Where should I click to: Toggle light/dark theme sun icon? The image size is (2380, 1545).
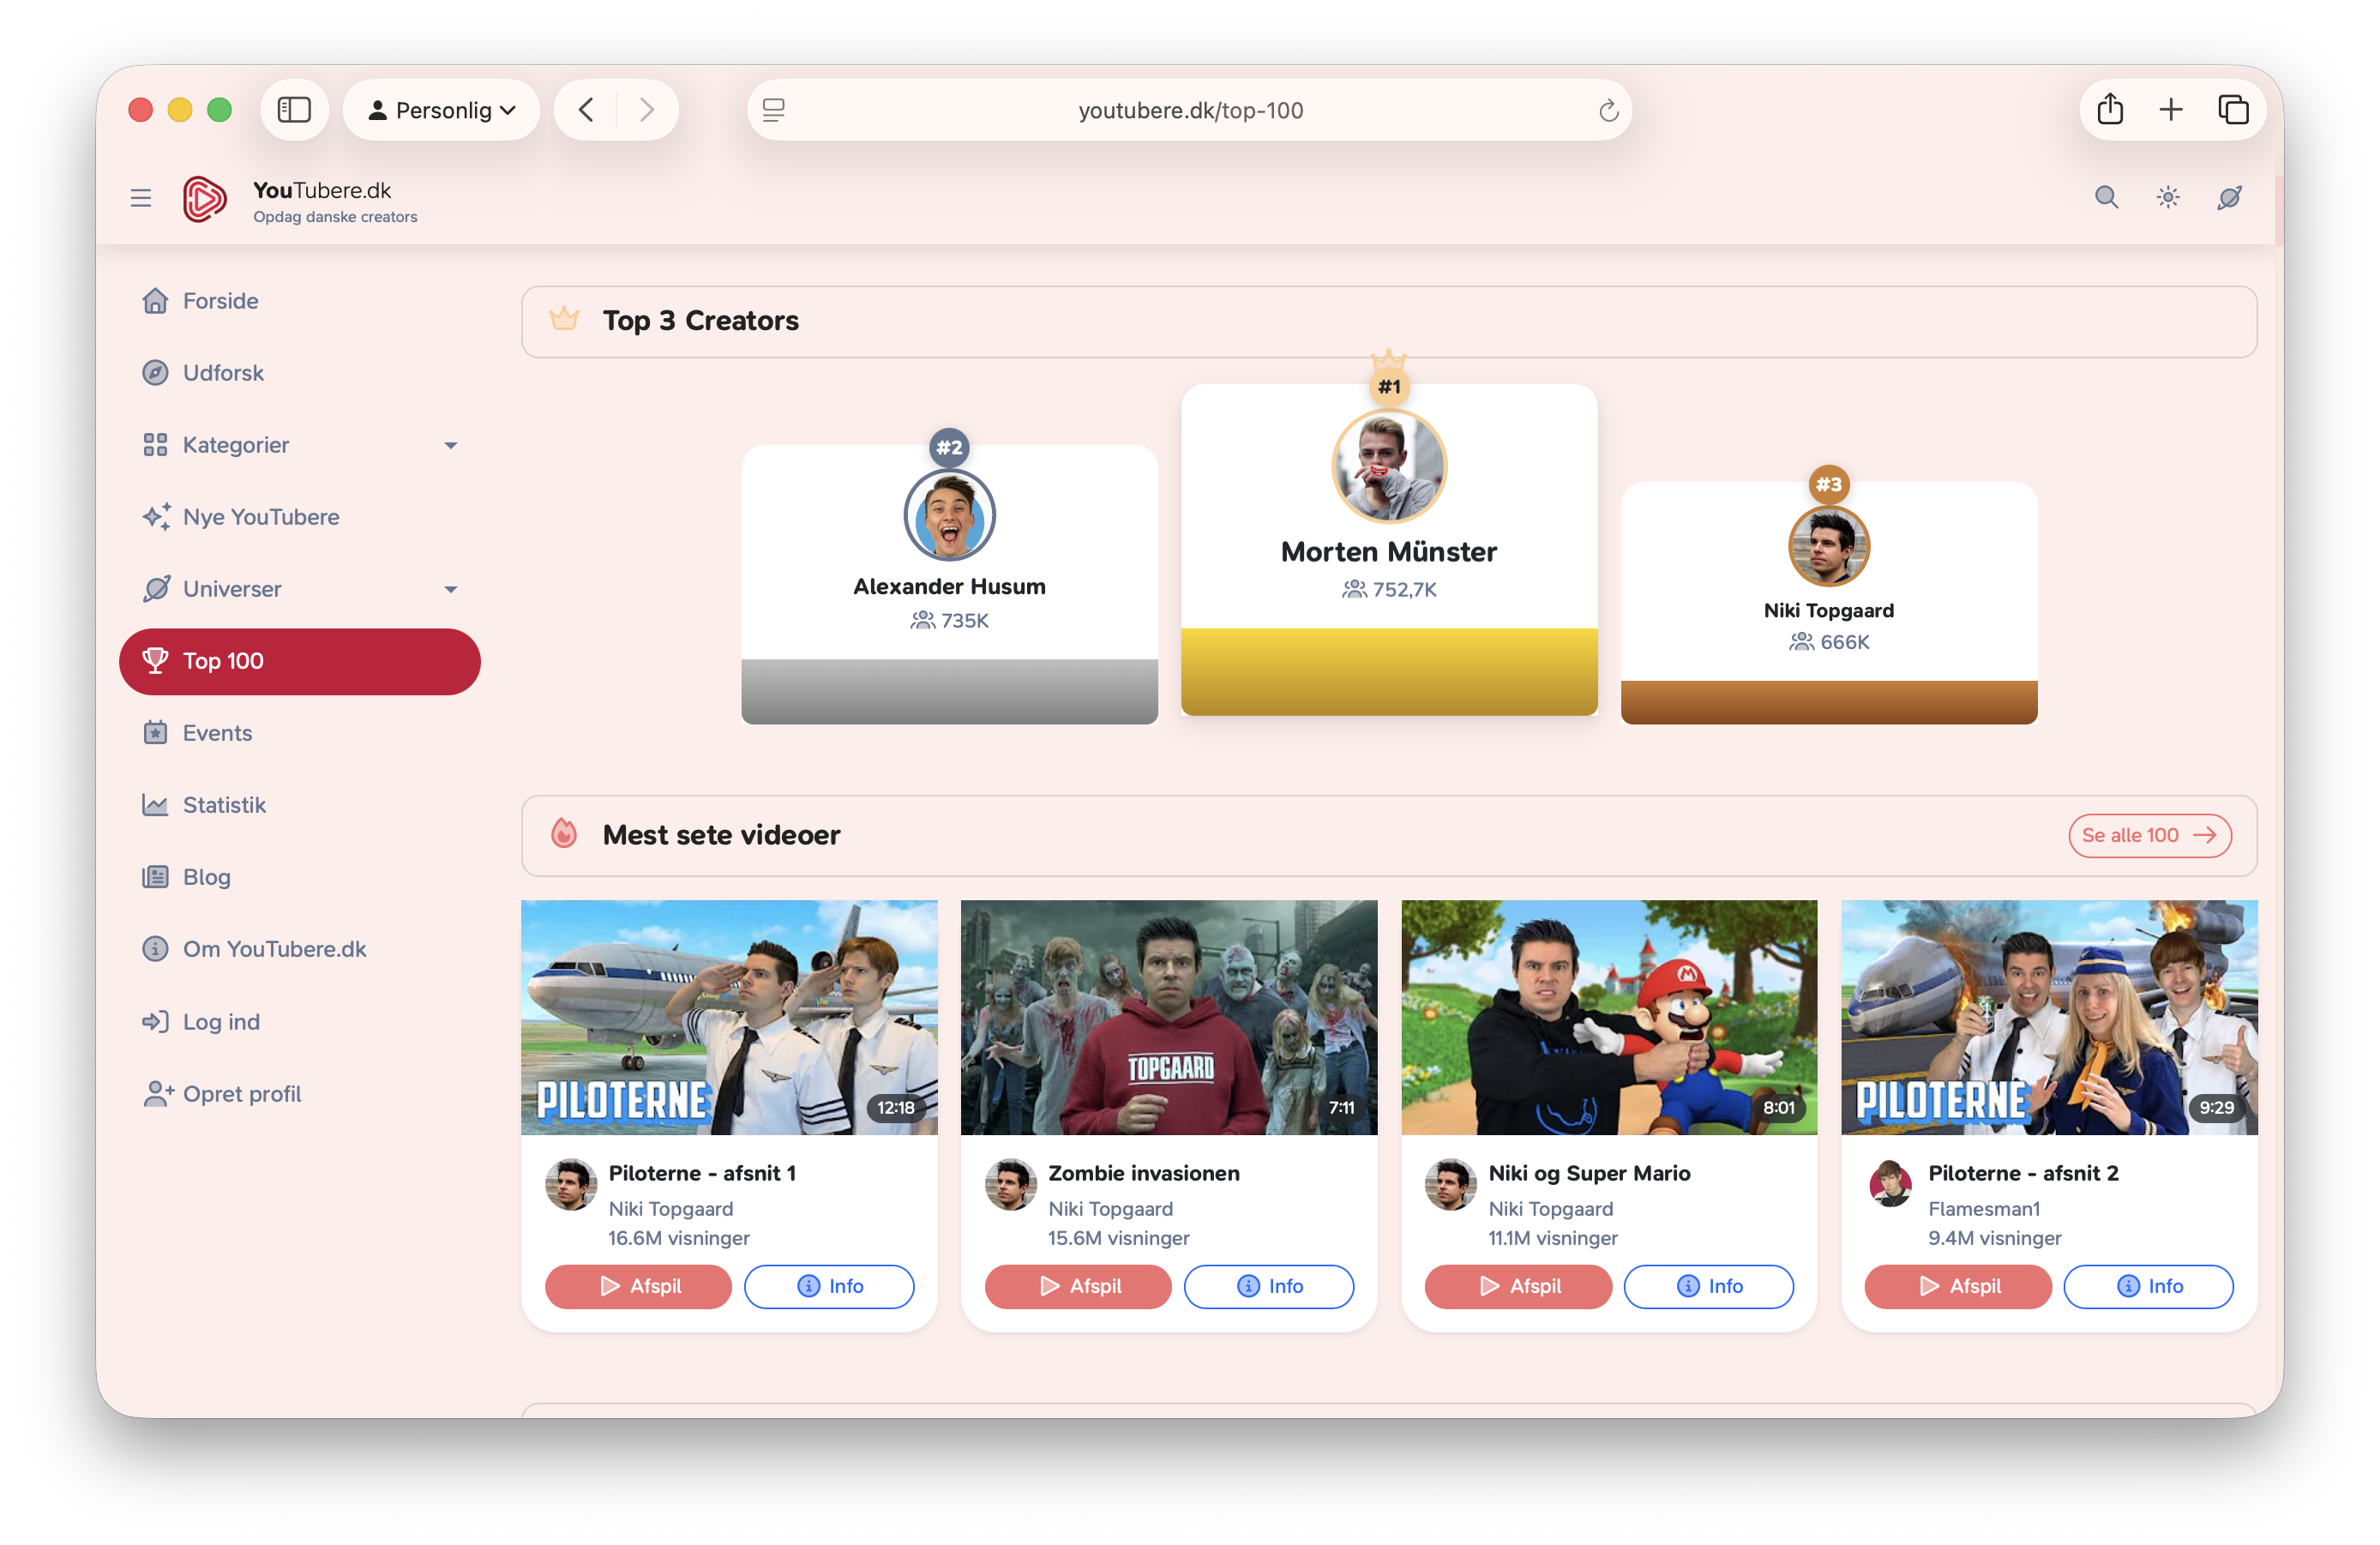tap(2167, 197)
